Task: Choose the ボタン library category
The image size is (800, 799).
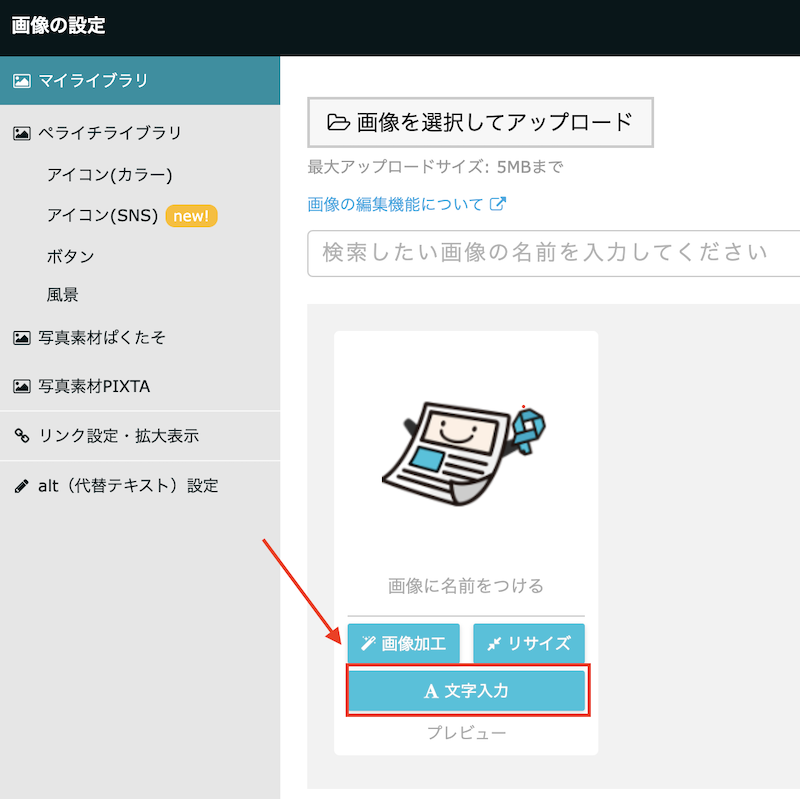Action: 71,256
